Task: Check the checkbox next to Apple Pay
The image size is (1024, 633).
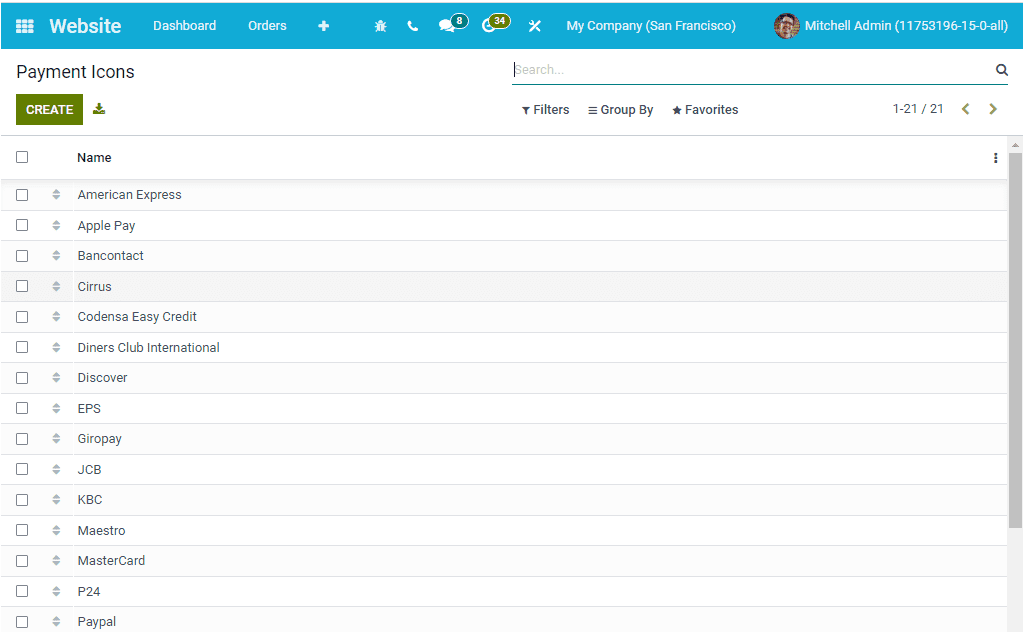Action: tap(21, 225)
